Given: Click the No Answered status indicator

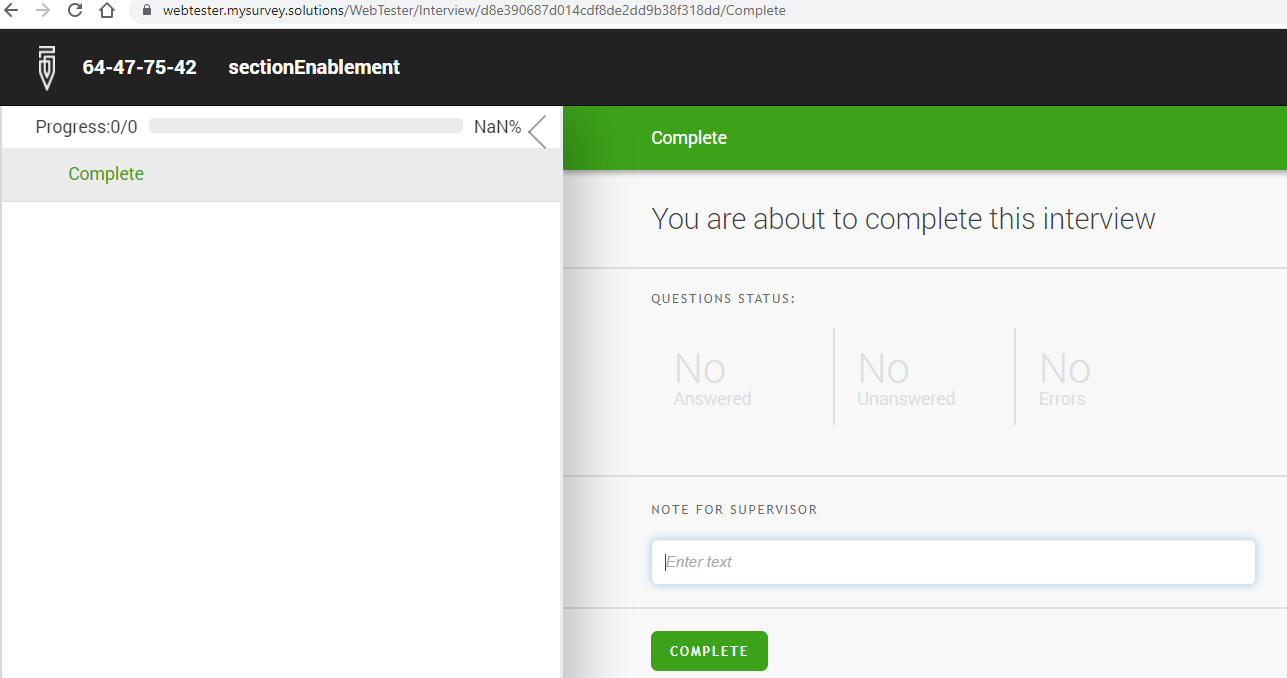Looking at the screenshot, I should point(711,377).
